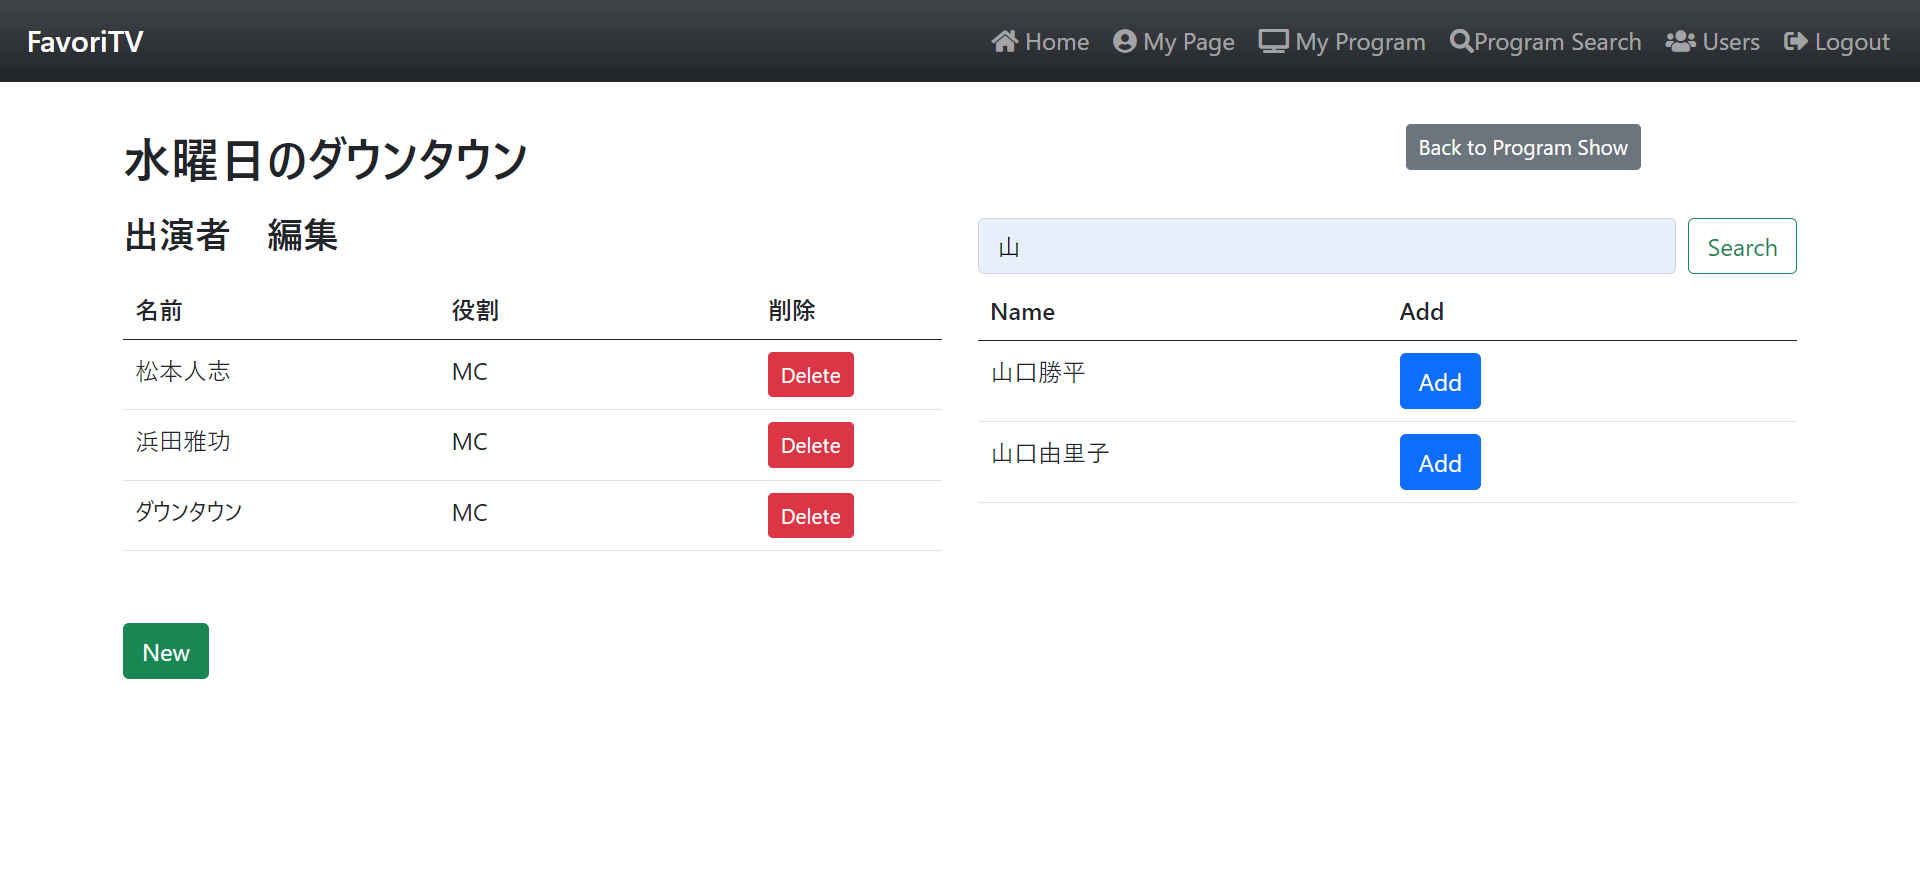This screenshot has height=886, width=1920.
Task: Delete ダウンタウン from cast
Action: click(811, 516)
